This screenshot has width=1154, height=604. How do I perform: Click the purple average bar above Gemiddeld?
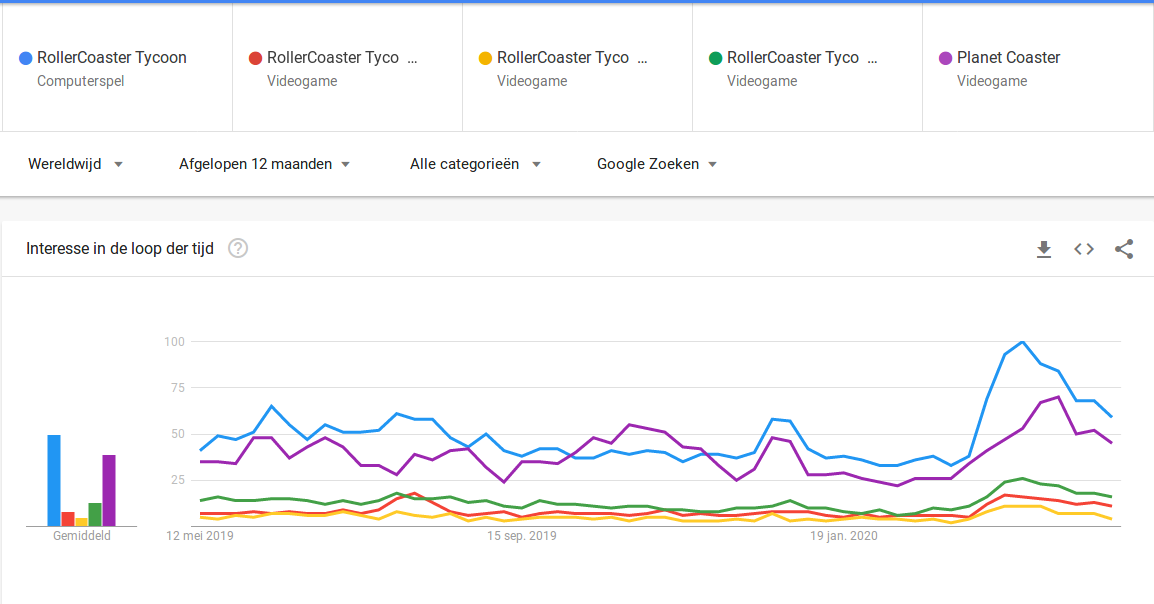(109, 491)
